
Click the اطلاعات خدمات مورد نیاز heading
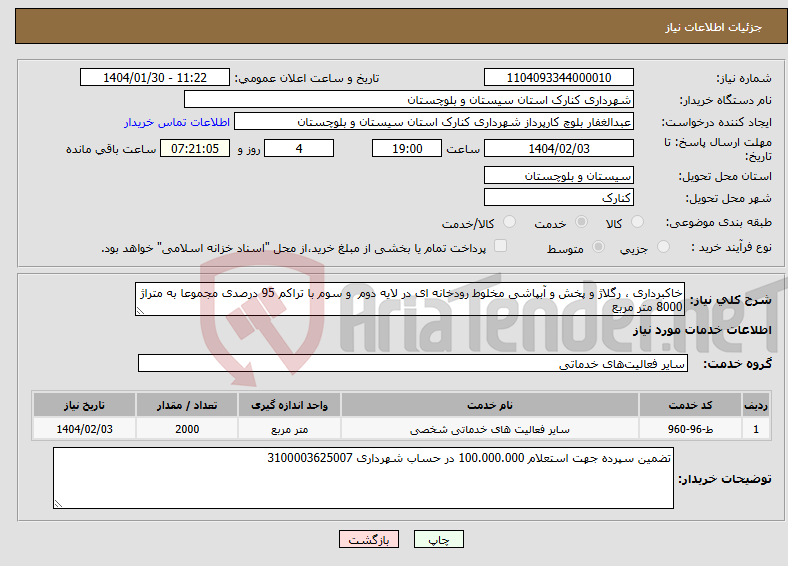[x=702, y=330]
